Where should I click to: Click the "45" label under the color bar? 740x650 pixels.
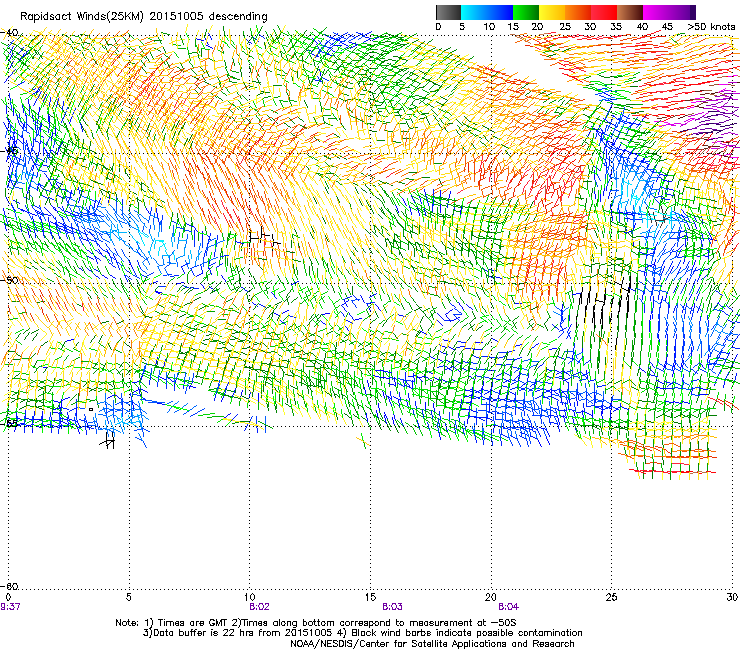pos(667,27)
